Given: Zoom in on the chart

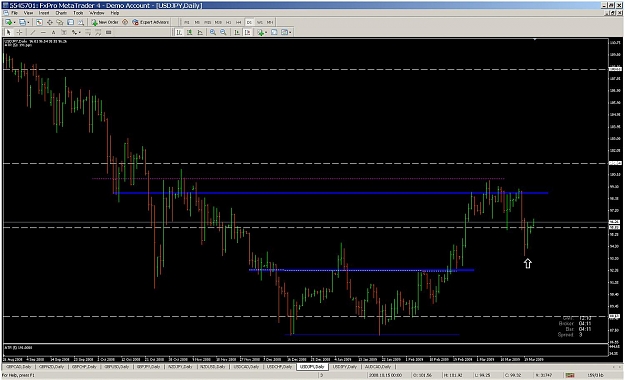Looking at the screenshot, I should (x=213, y=32).
